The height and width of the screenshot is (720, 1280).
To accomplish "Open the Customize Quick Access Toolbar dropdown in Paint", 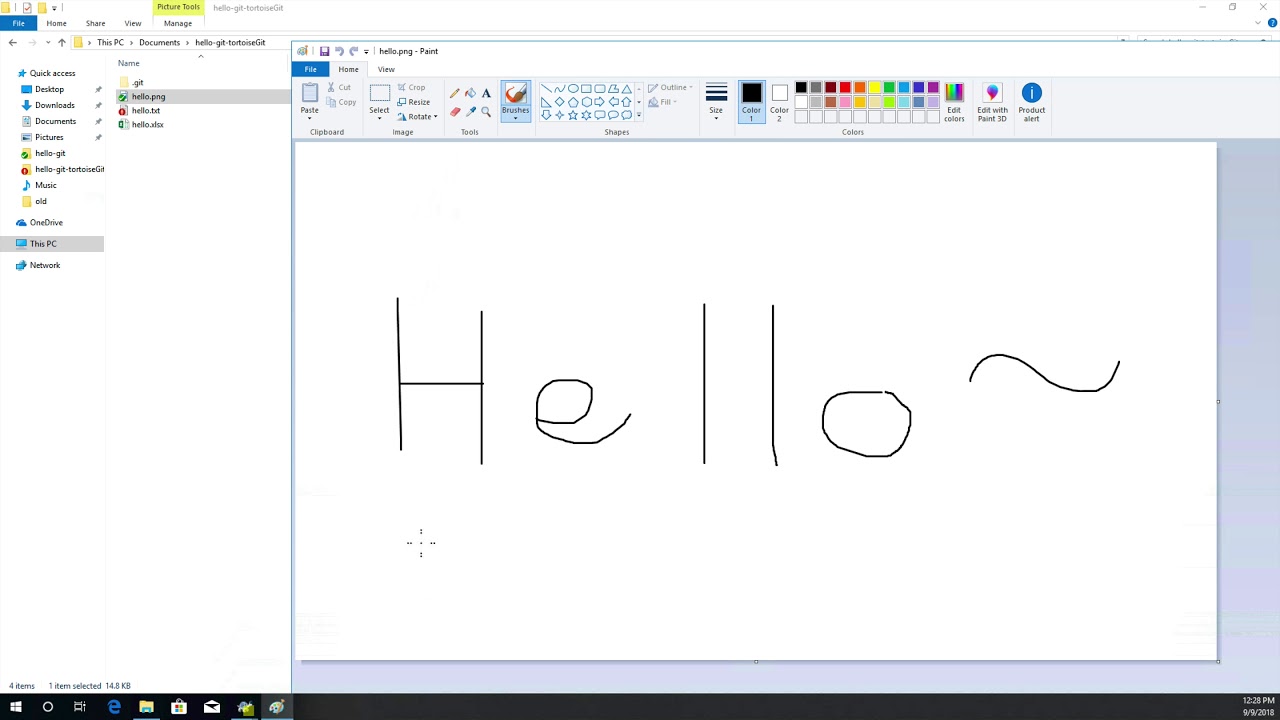I will point(366,51).
